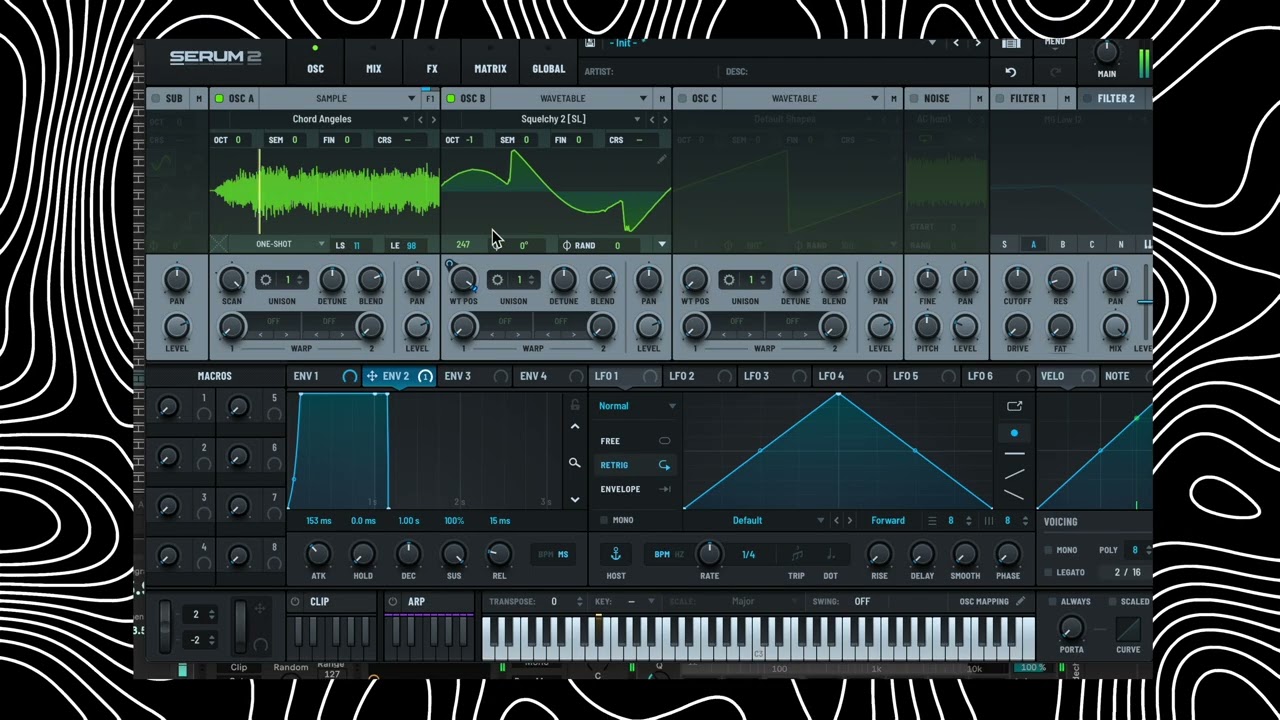
Task: Disable the OSC A power toggle
Action: click(219, 98)
